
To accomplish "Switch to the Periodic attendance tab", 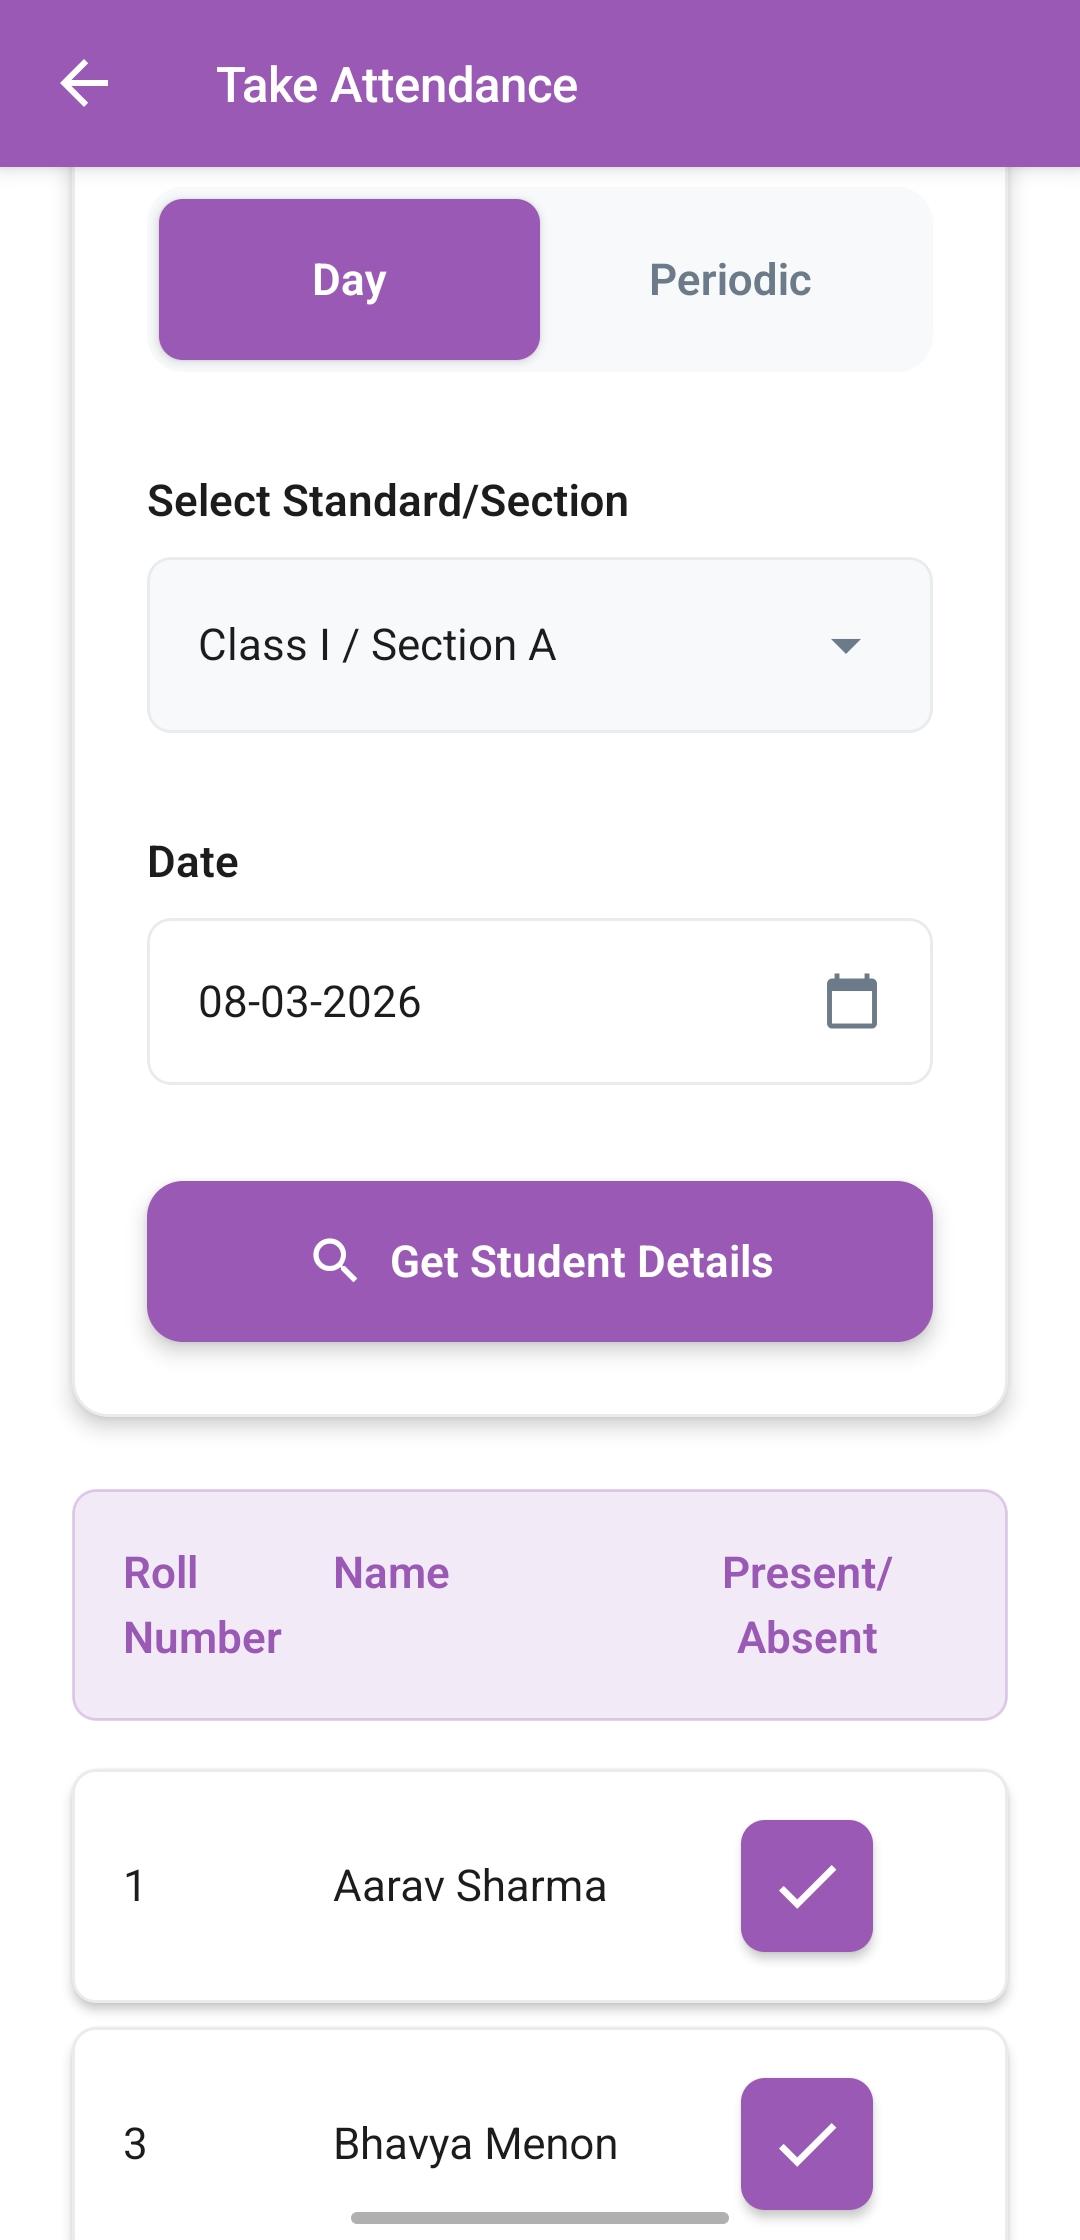I will pos(730,280).
